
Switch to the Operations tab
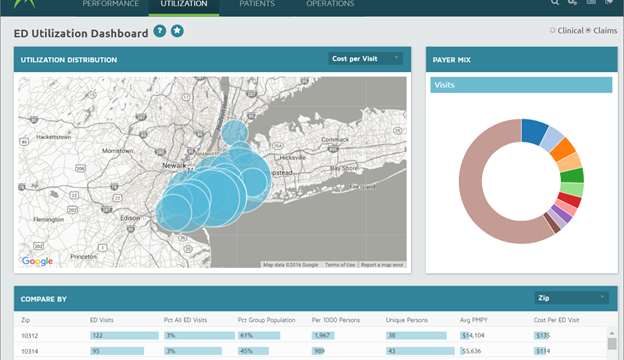330,4
